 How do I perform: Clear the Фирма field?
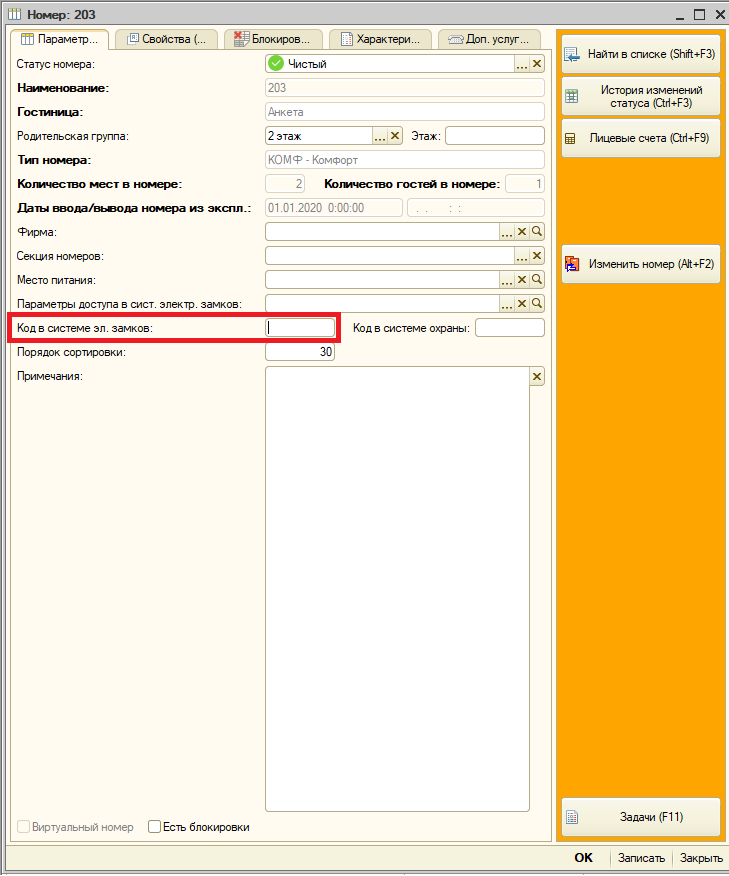point(522,232)
